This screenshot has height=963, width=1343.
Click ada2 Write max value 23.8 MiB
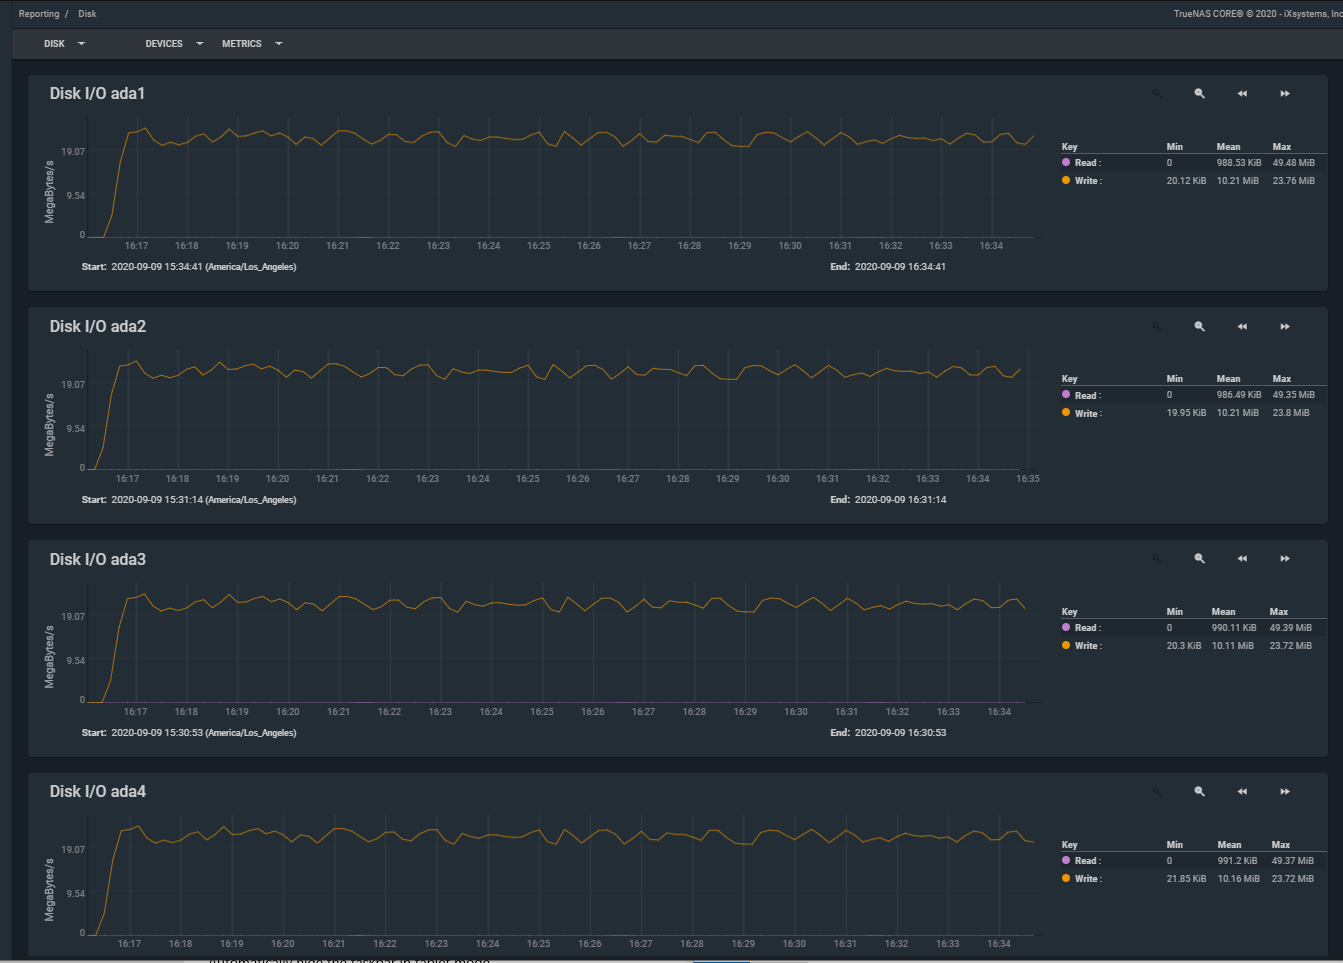coord(1290,413)
